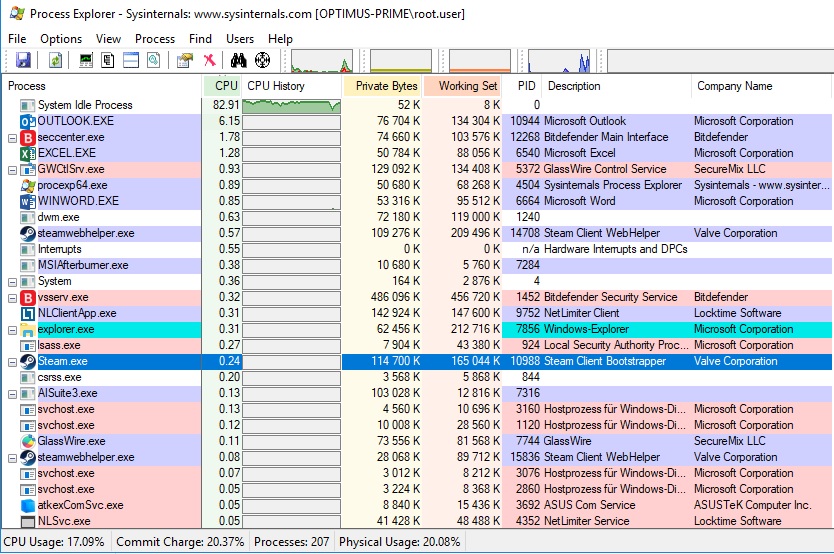
Task: Collapse the explorer.exe tree node
Action: pos(12,330)
